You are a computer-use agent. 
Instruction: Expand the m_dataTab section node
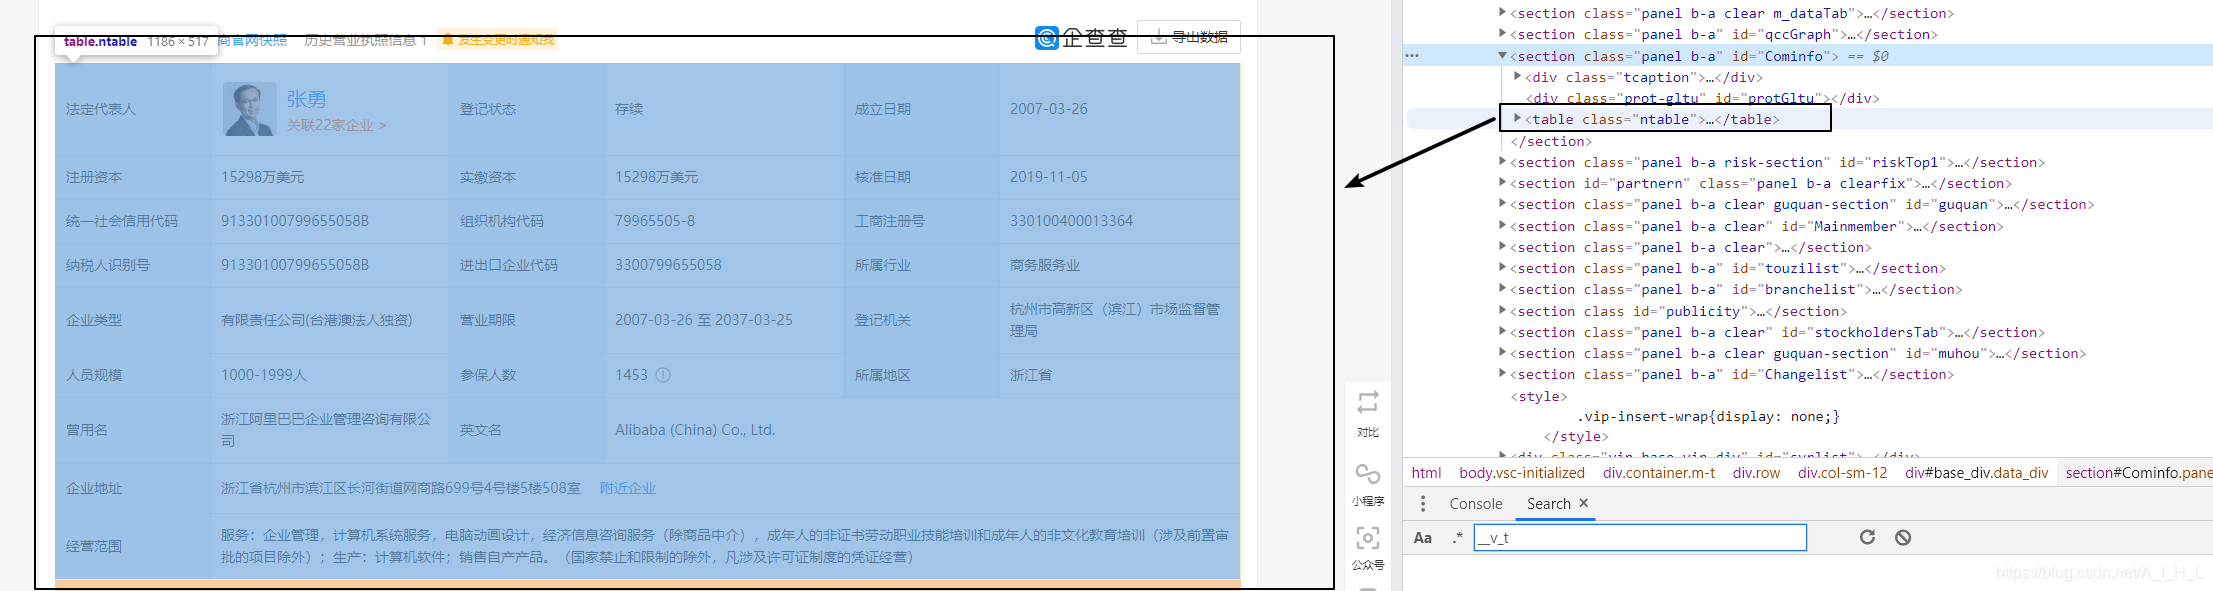pos(1502,12)
